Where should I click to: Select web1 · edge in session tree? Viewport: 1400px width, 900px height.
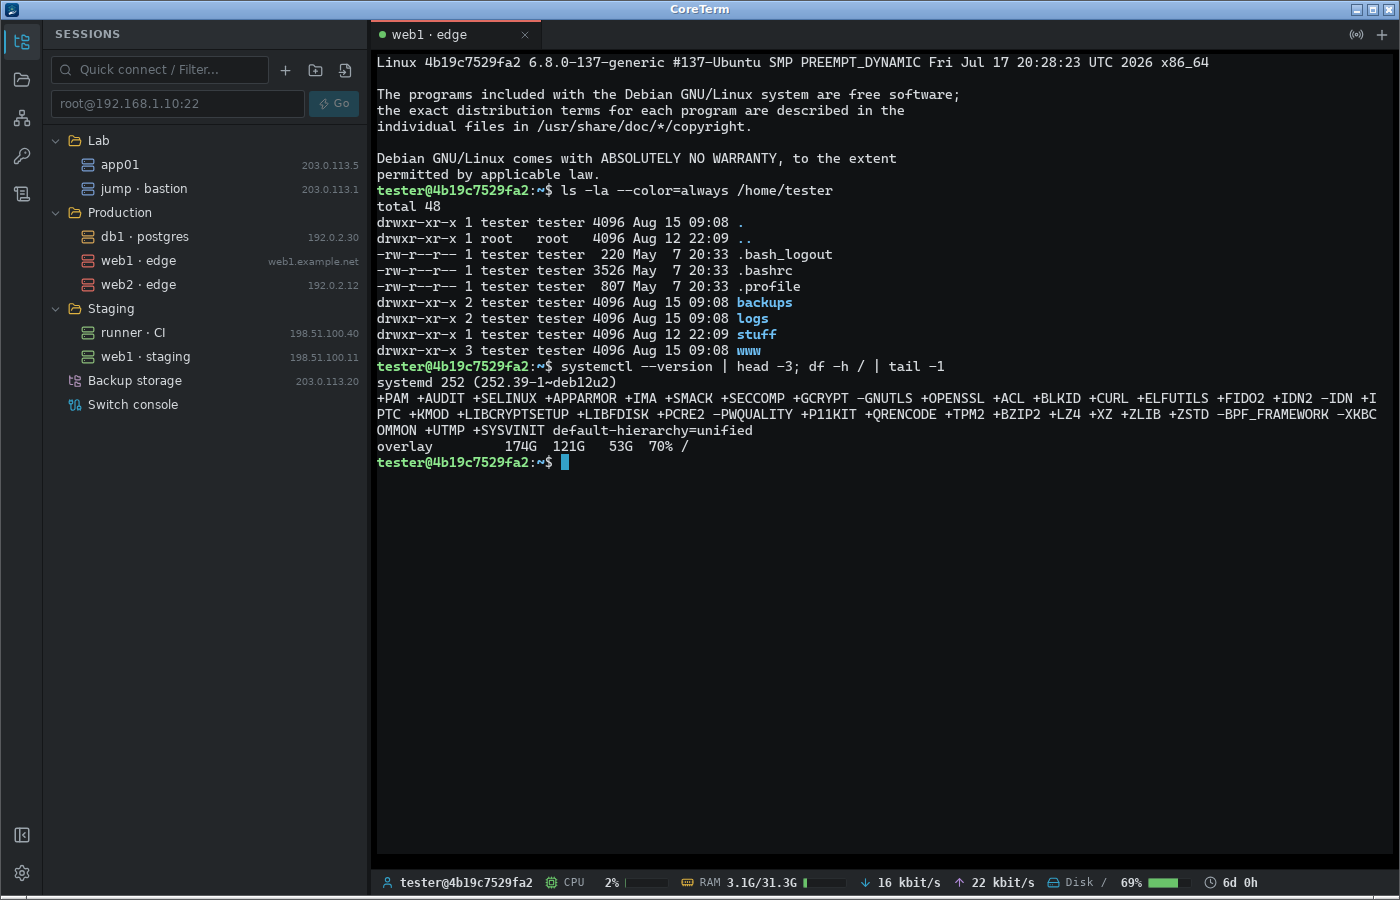[205, 261]
